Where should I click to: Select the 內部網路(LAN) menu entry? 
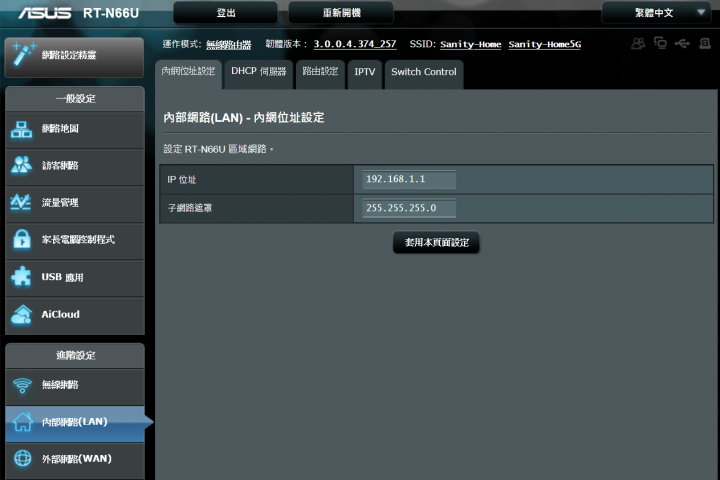(75, 423)
